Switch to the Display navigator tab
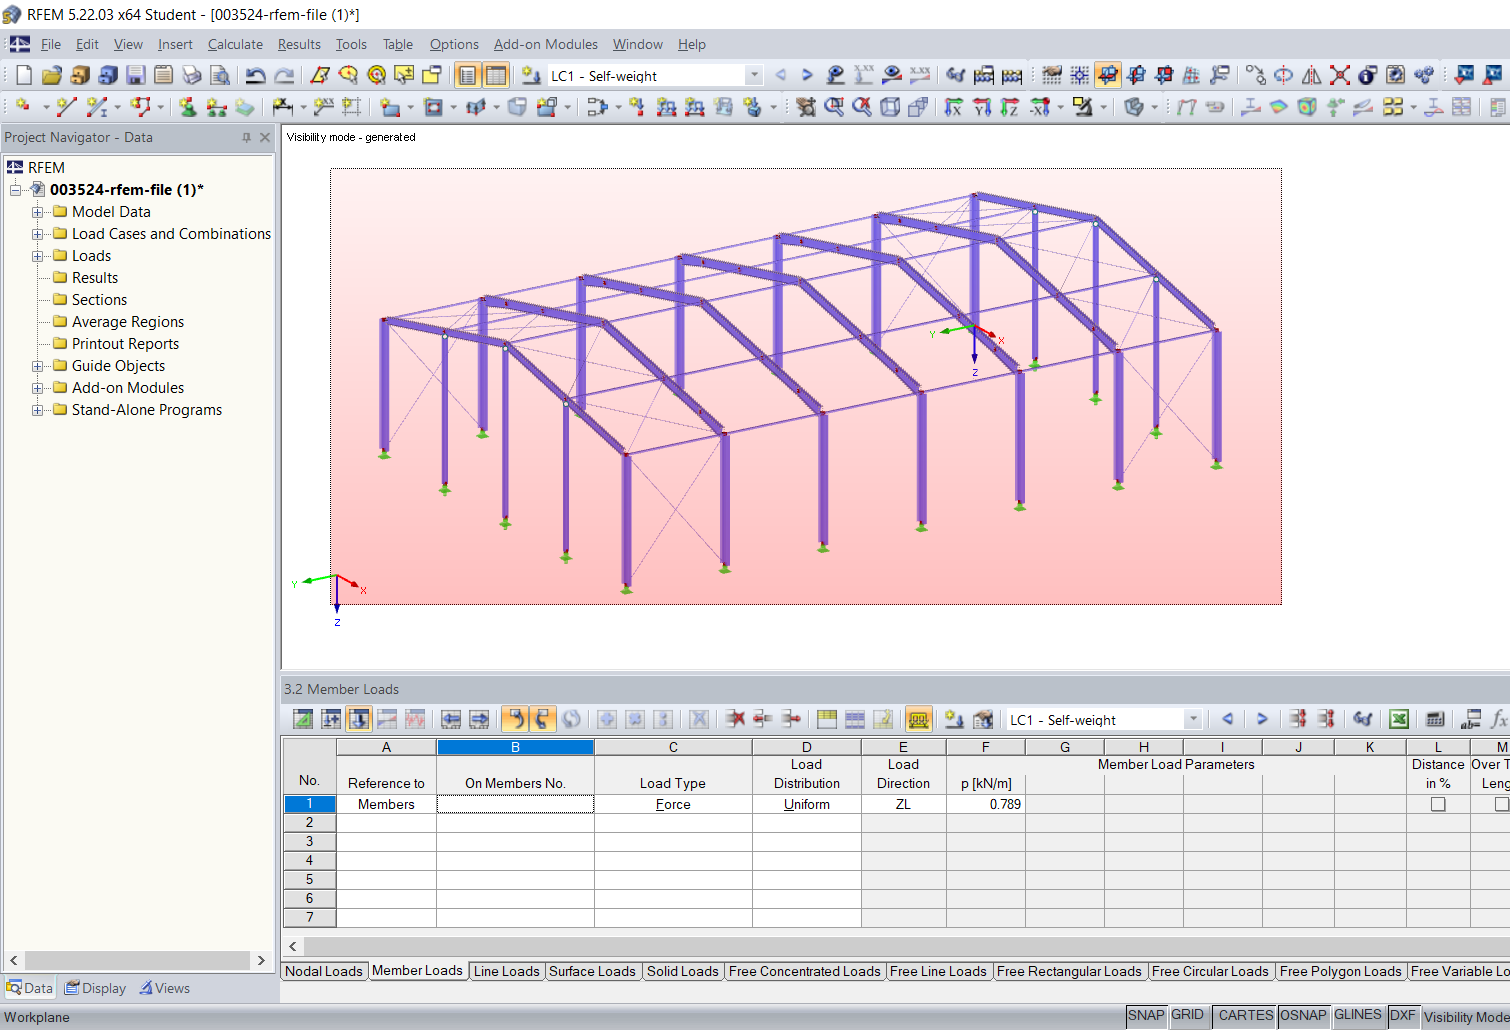Viewport: 1510px width, 1030px height. [x=96, y=988]
